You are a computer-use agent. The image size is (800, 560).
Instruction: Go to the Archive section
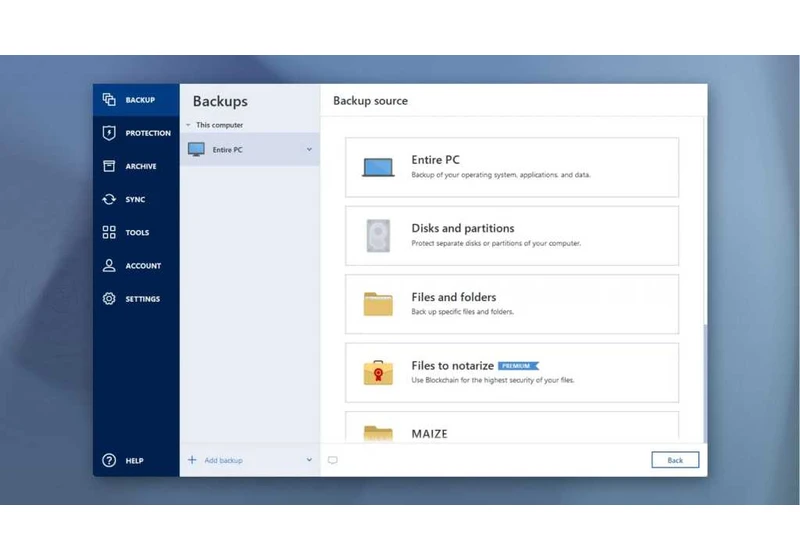pos(141,166)
